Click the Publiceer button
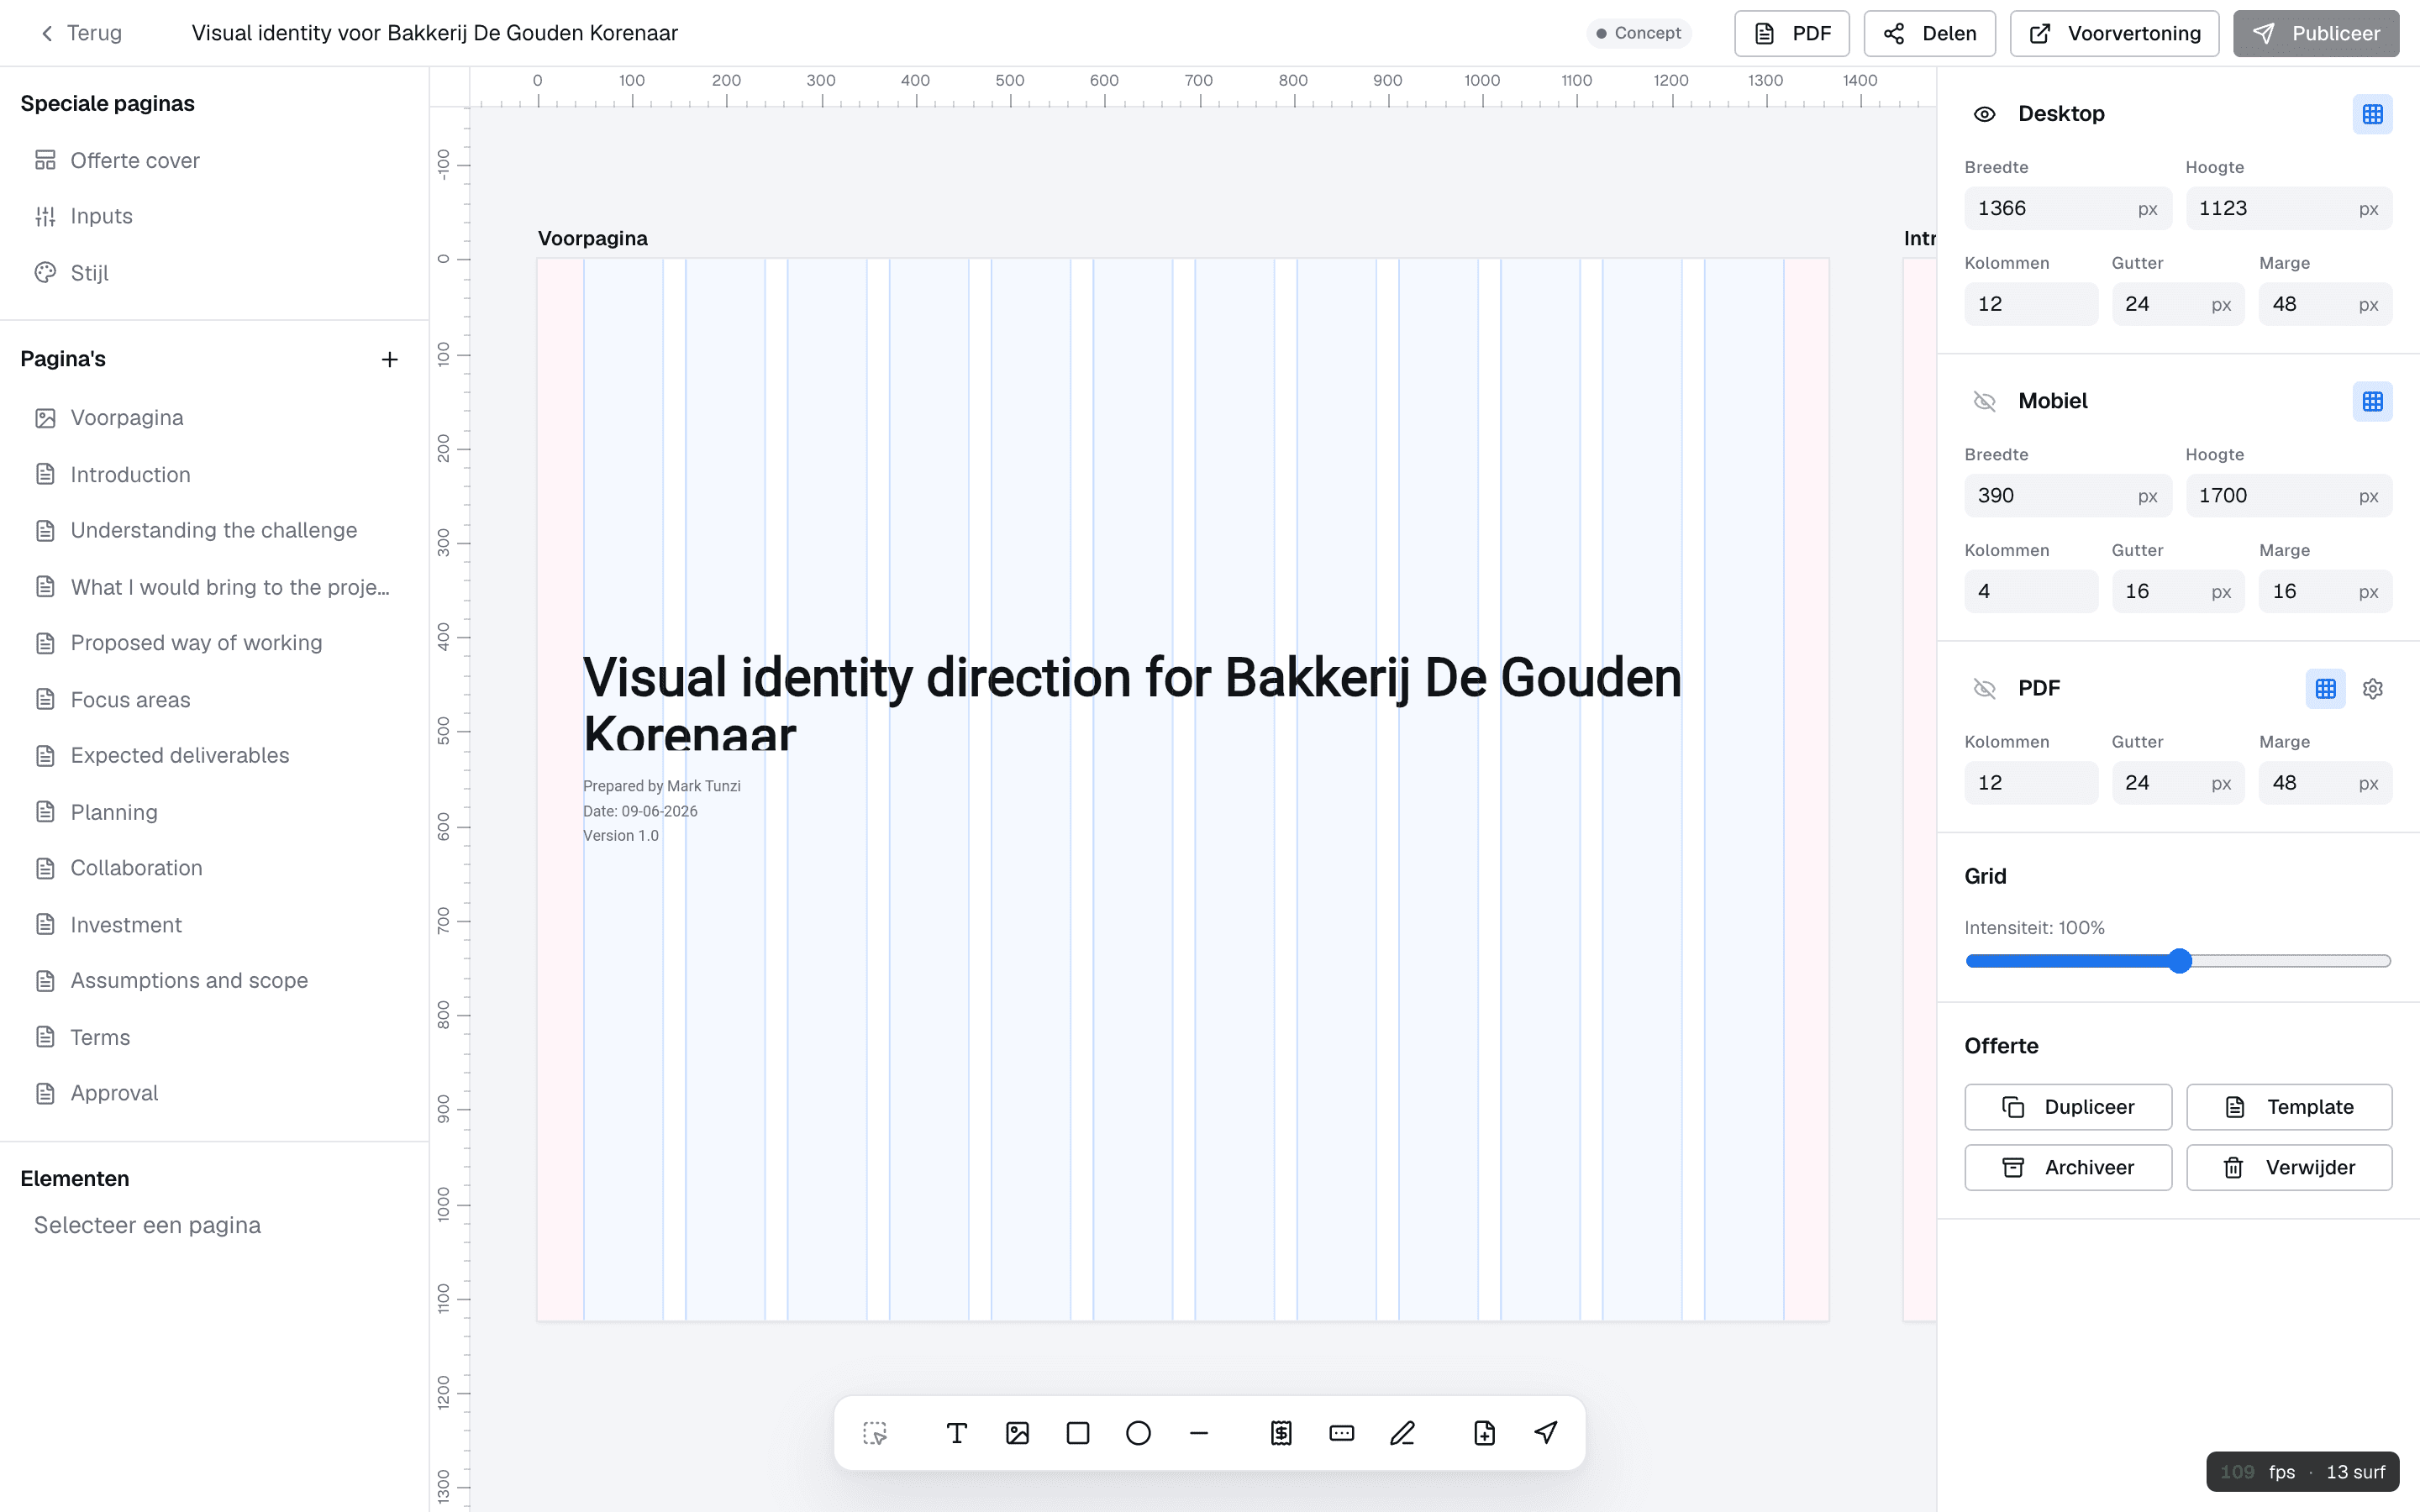This screenshot has width=2420, height=1512. pos(2316,33)
